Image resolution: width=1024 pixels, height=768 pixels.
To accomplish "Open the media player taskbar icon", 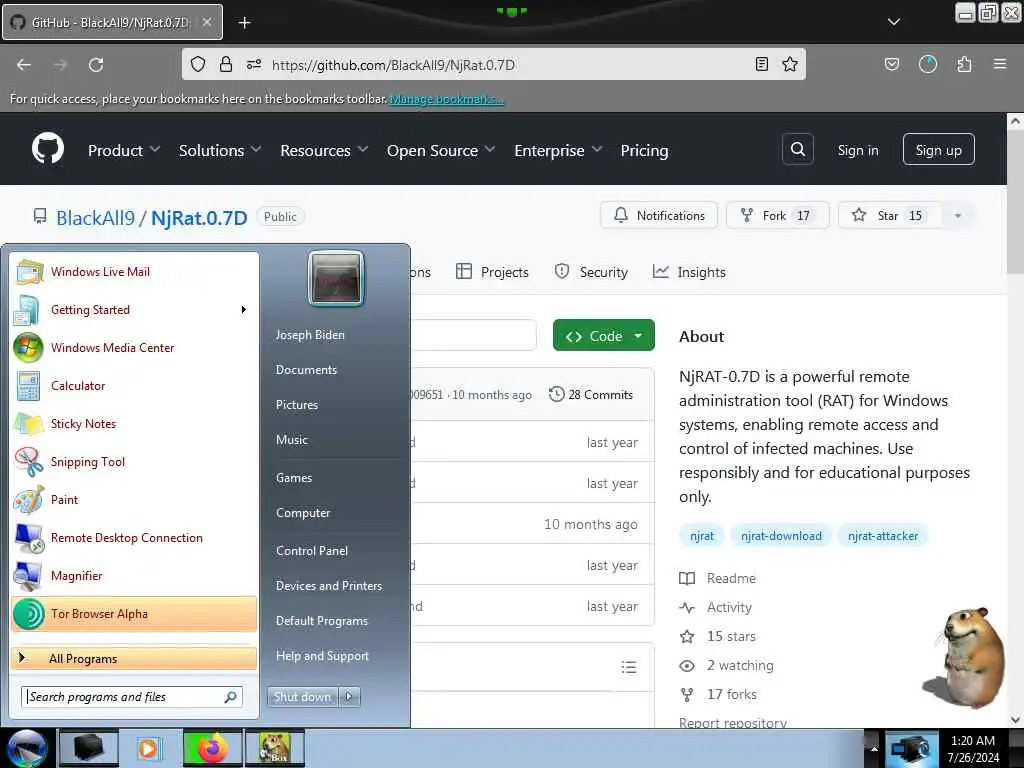I will point(150,748).
